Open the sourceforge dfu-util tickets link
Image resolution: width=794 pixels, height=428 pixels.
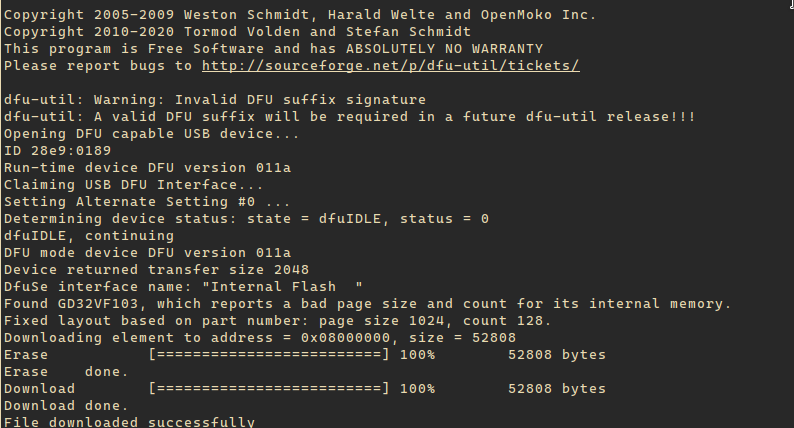tap(390, 66)
